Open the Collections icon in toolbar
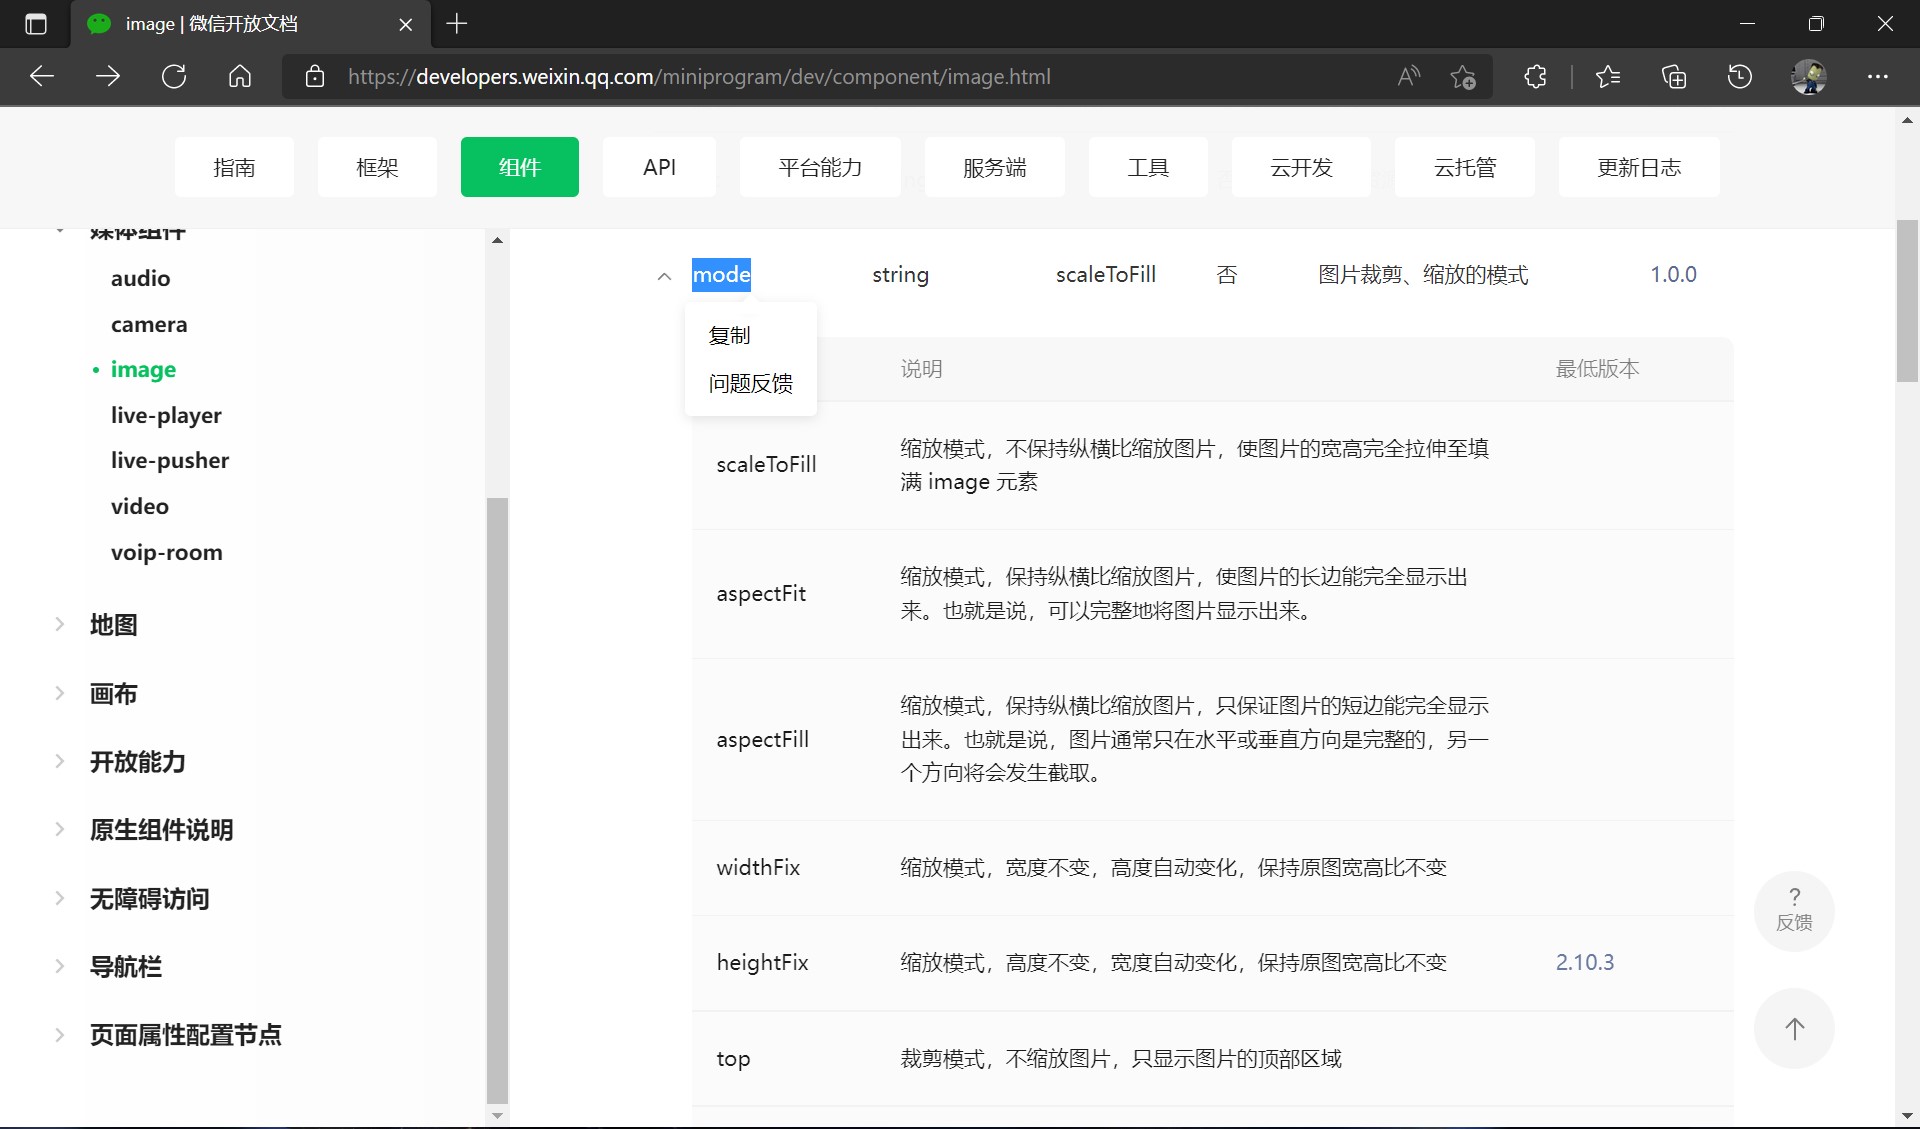1920x1129 pixels. pos(1674,77)
